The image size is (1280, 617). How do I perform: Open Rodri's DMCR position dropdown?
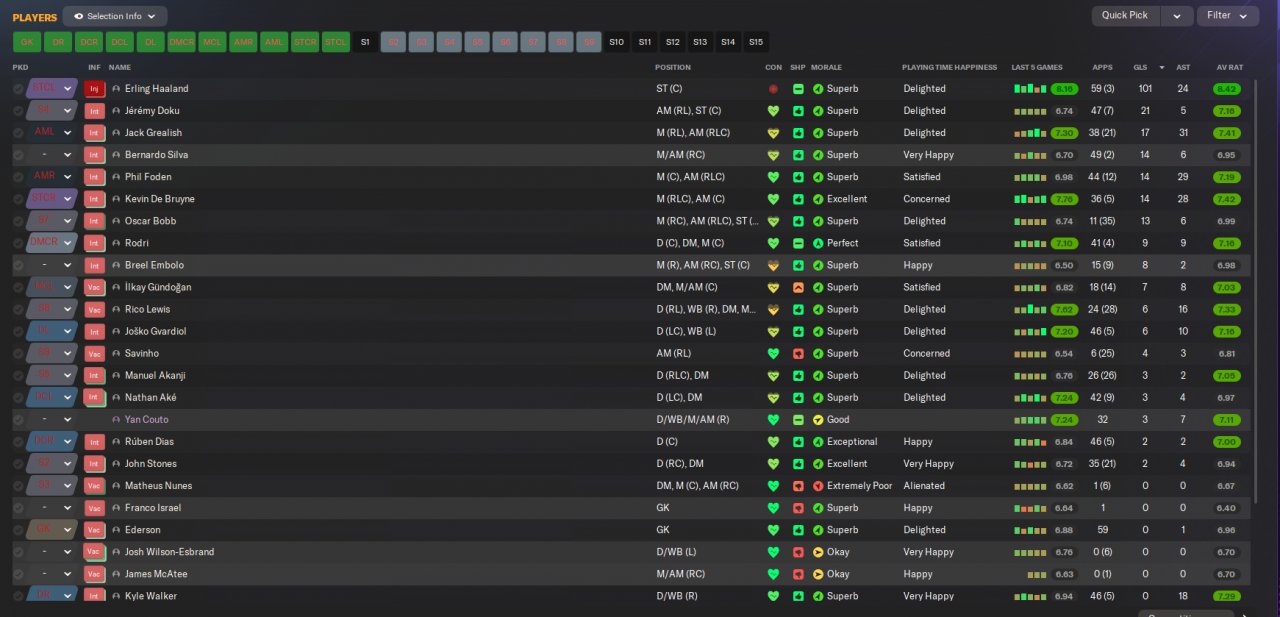(68, 243)
